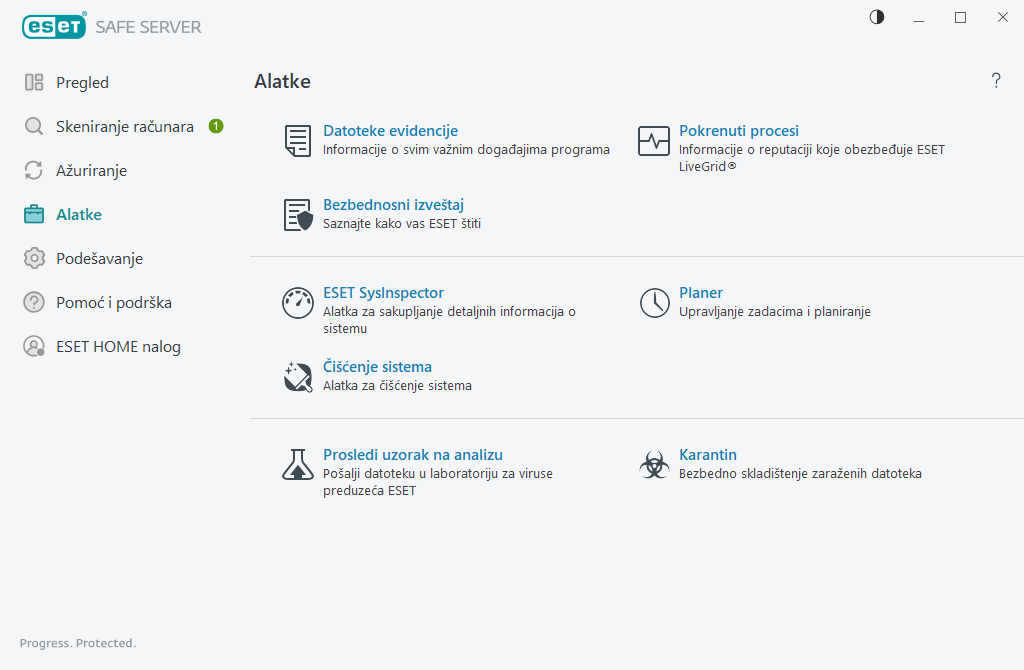The image size is (1024, 670).
Task: Toggle the dark/light contrast mode button
Action: point(877,17)
